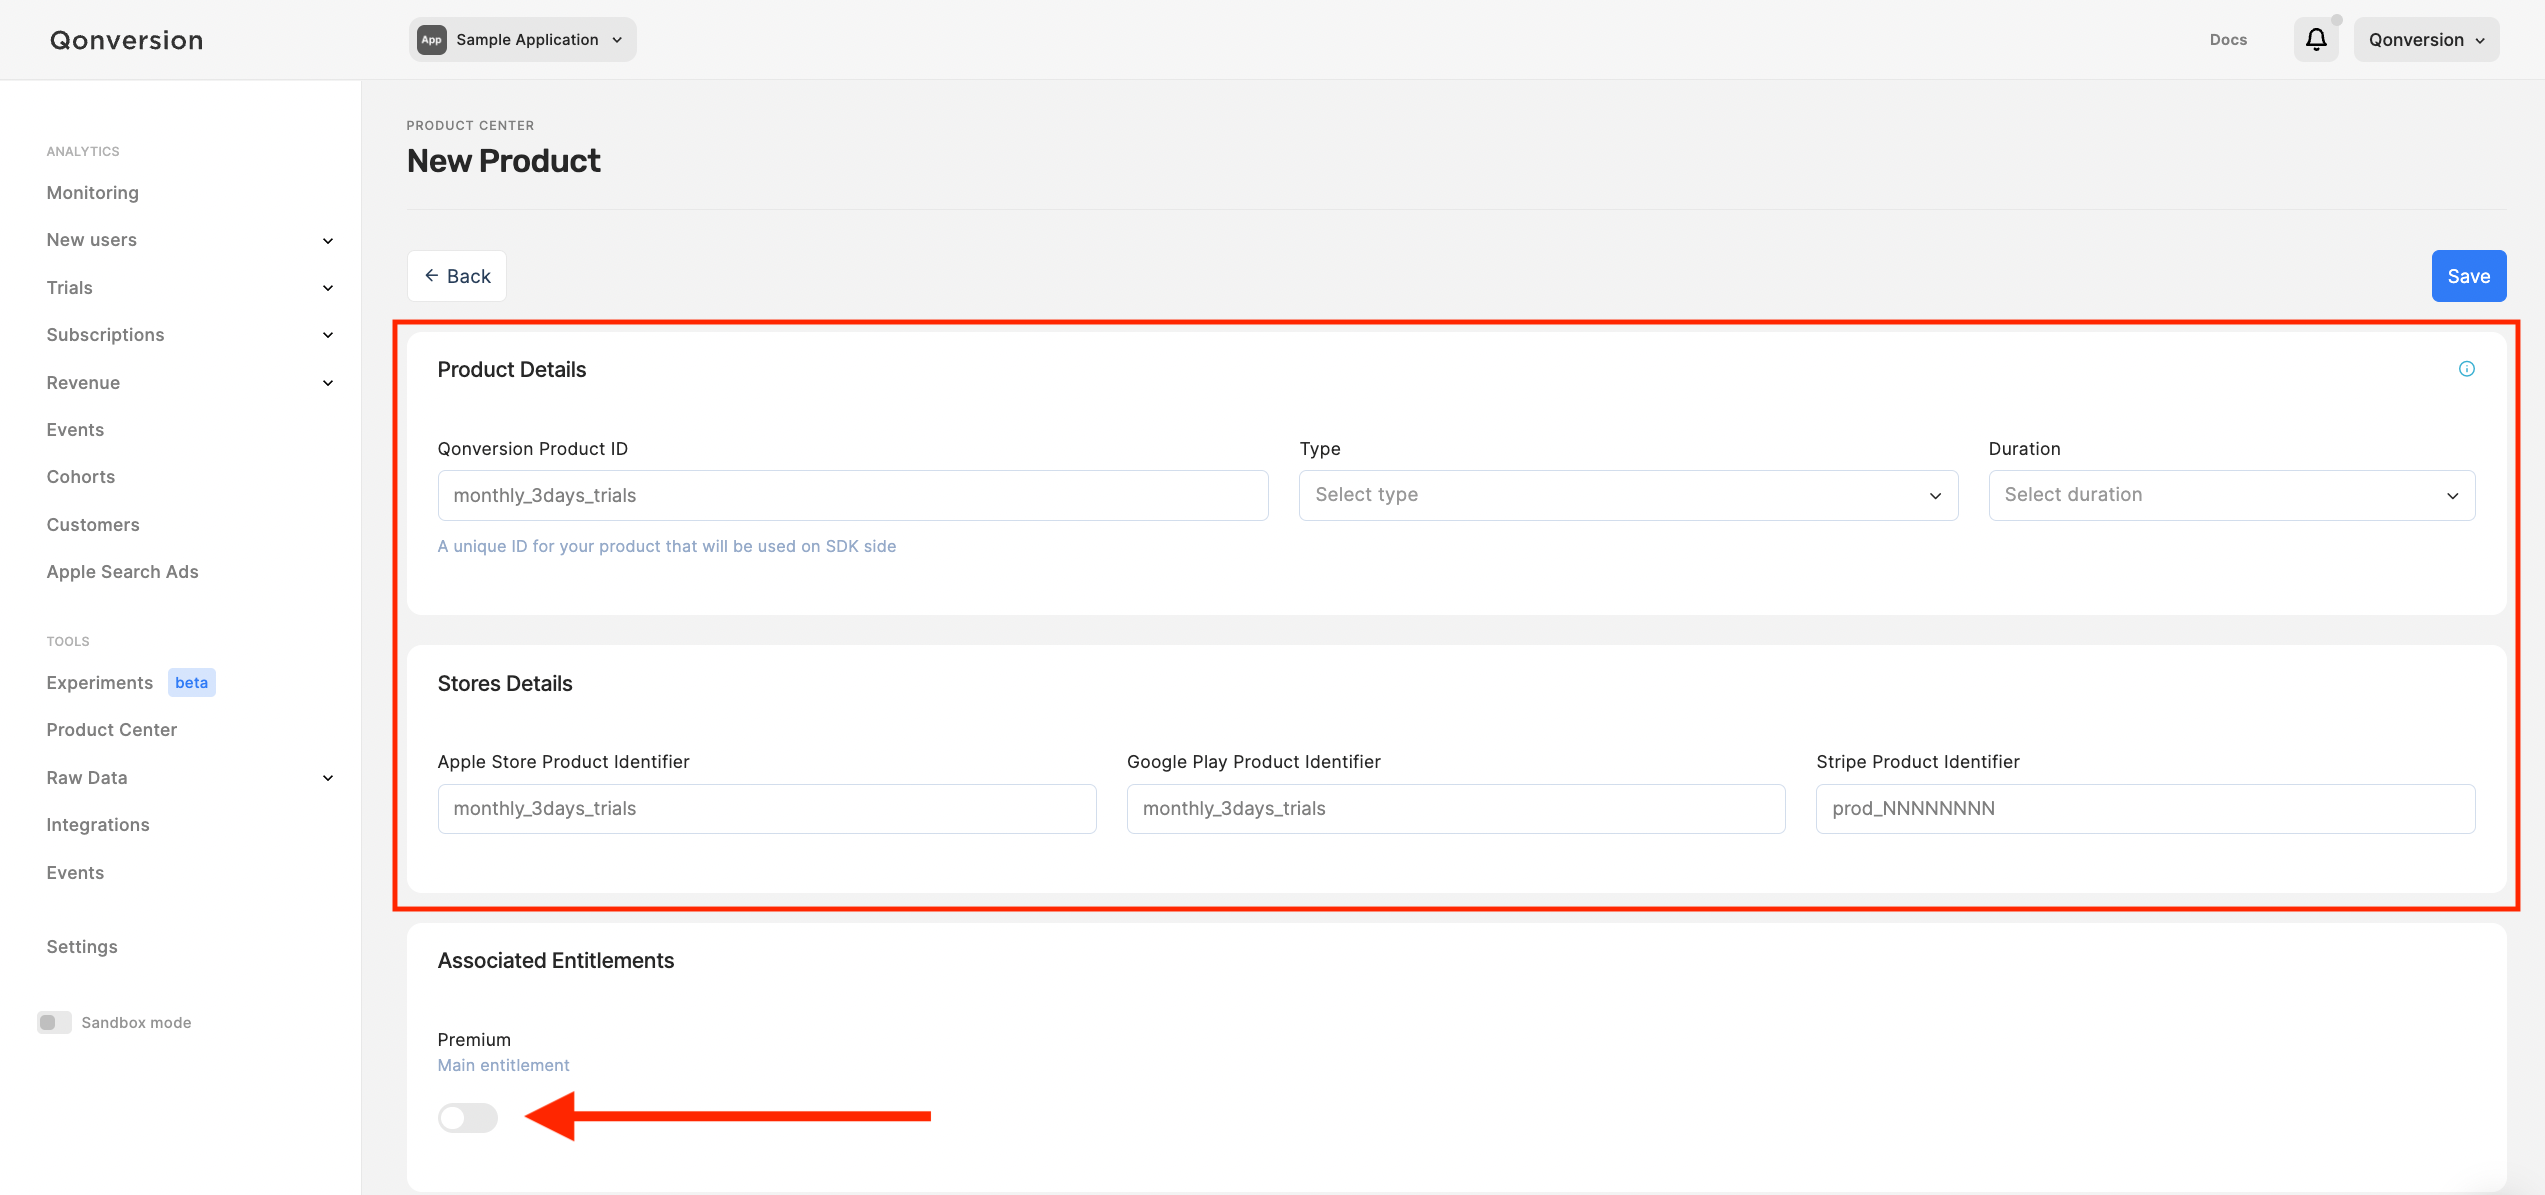Enable the Premium entitlement toggle
This screenshot has width=2545, height=1195.
tap(467, 1117)
